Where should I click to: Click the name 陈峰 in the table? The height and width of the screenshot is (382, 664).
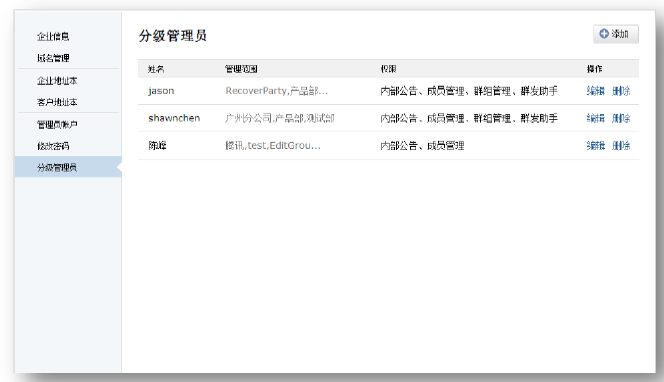tap(157, 146)
